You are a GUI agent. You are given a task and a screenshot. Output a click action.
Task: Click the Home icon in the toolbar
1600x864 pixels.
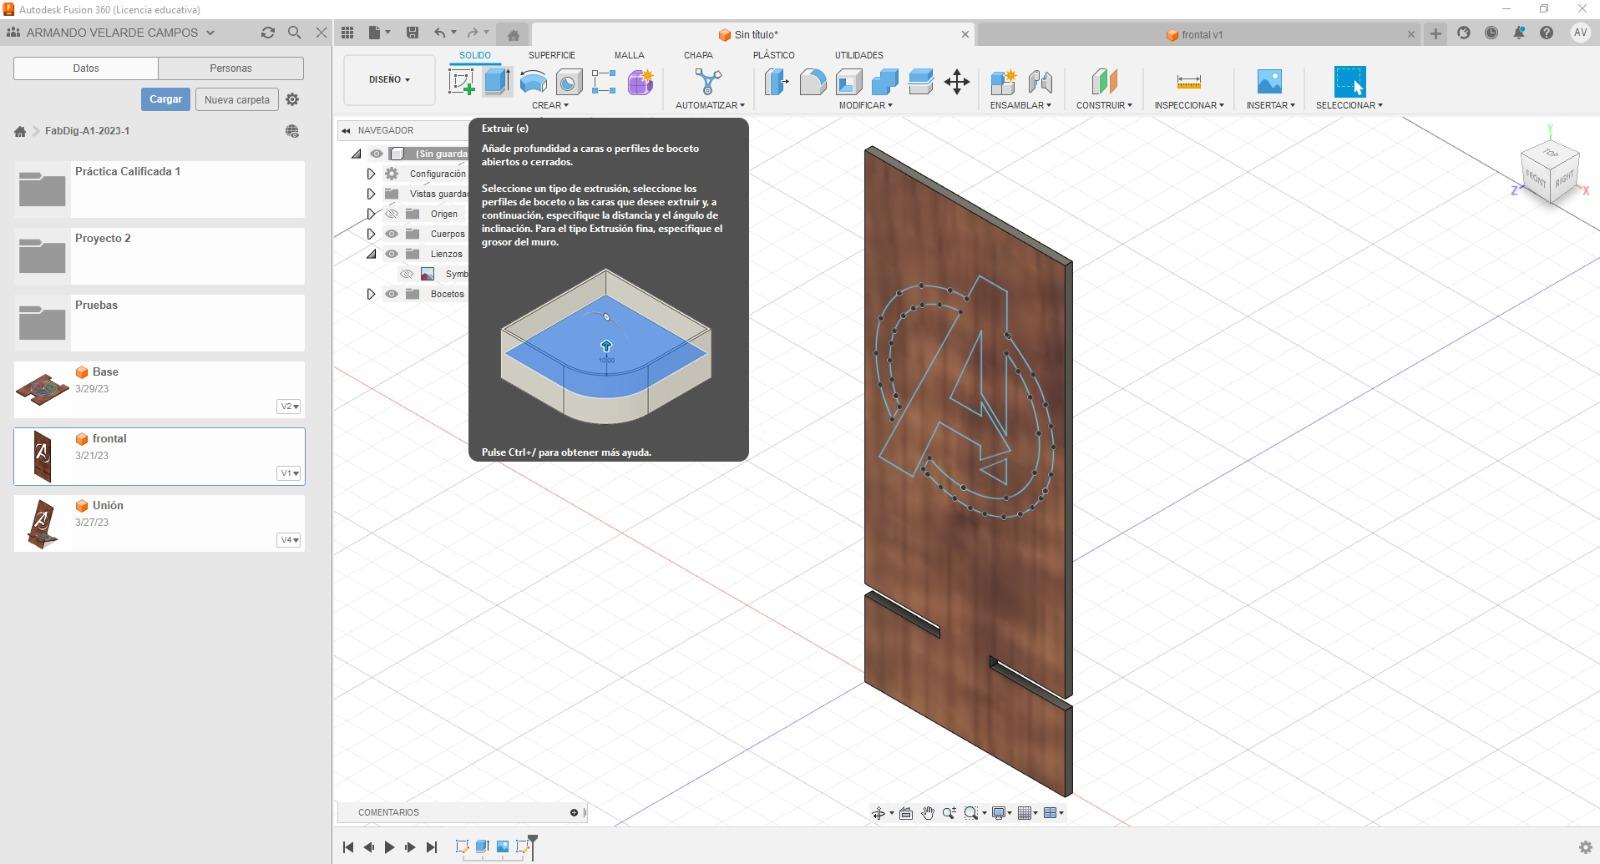pyautogui.click(x=513, y=34)
